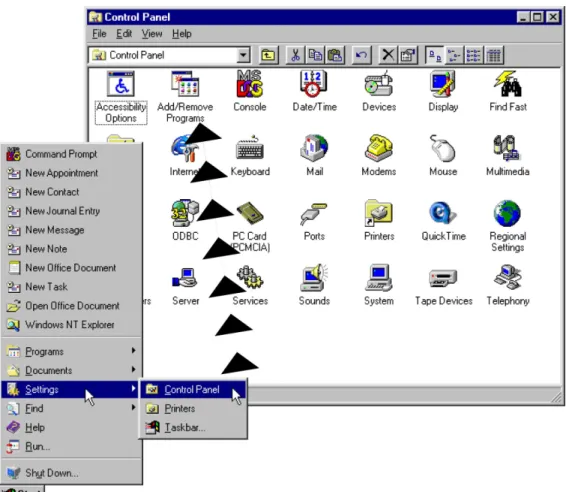The width and height of the screenshot is (566, 492).
Task: Switch to Details view
Action: pos(494,55)
